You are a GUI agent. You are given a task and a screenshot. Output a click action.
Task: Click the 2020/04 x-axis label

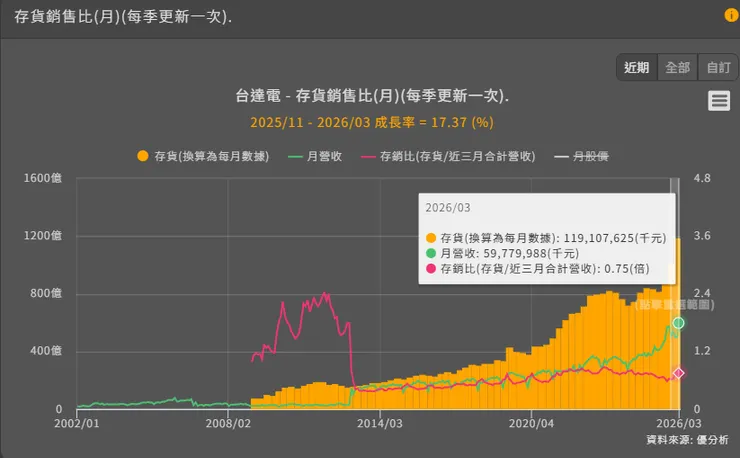click(x=531, y=423)
